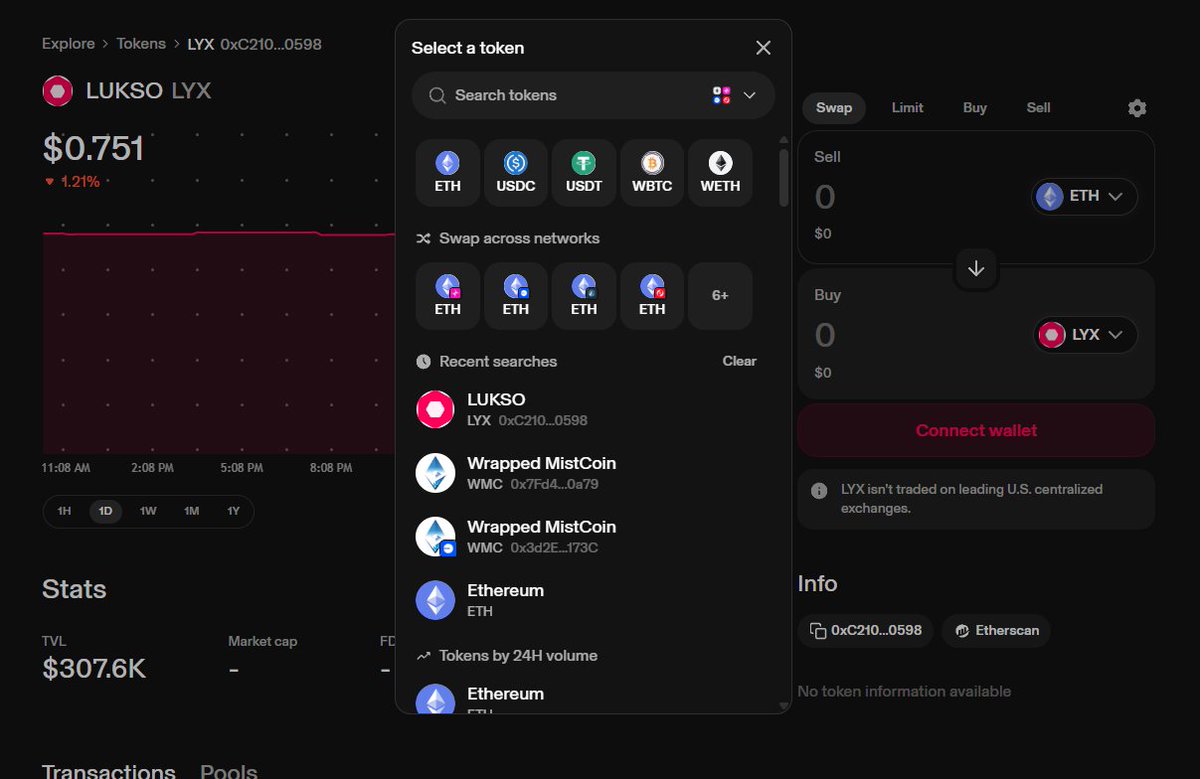Click the token list scrollbar thumb
Viewport: 1200px width, 779px height.
[784, 178]
